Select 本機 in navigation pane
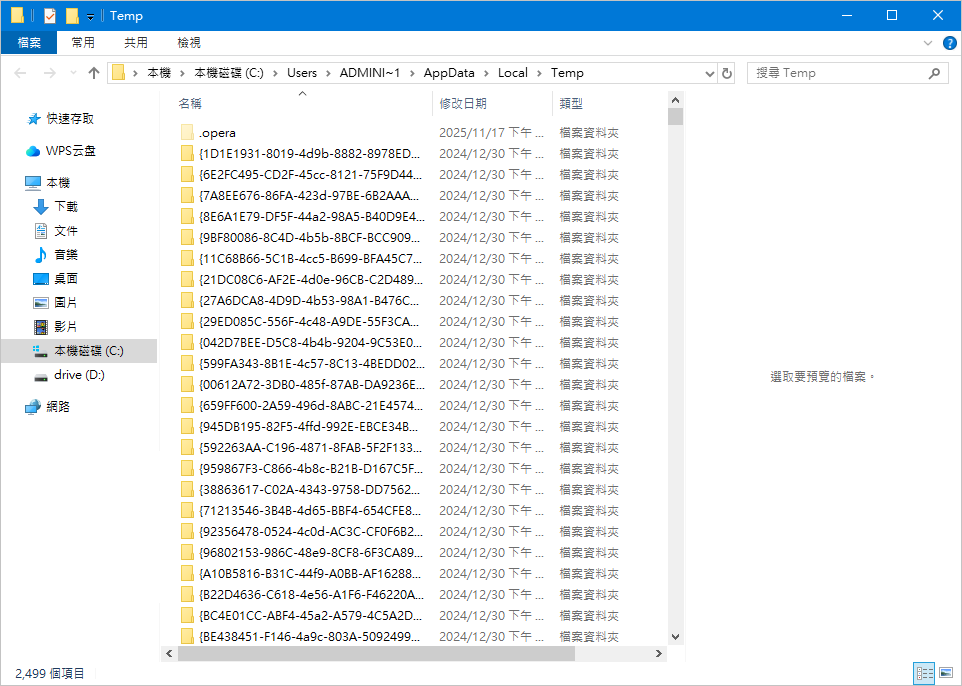 47,182
